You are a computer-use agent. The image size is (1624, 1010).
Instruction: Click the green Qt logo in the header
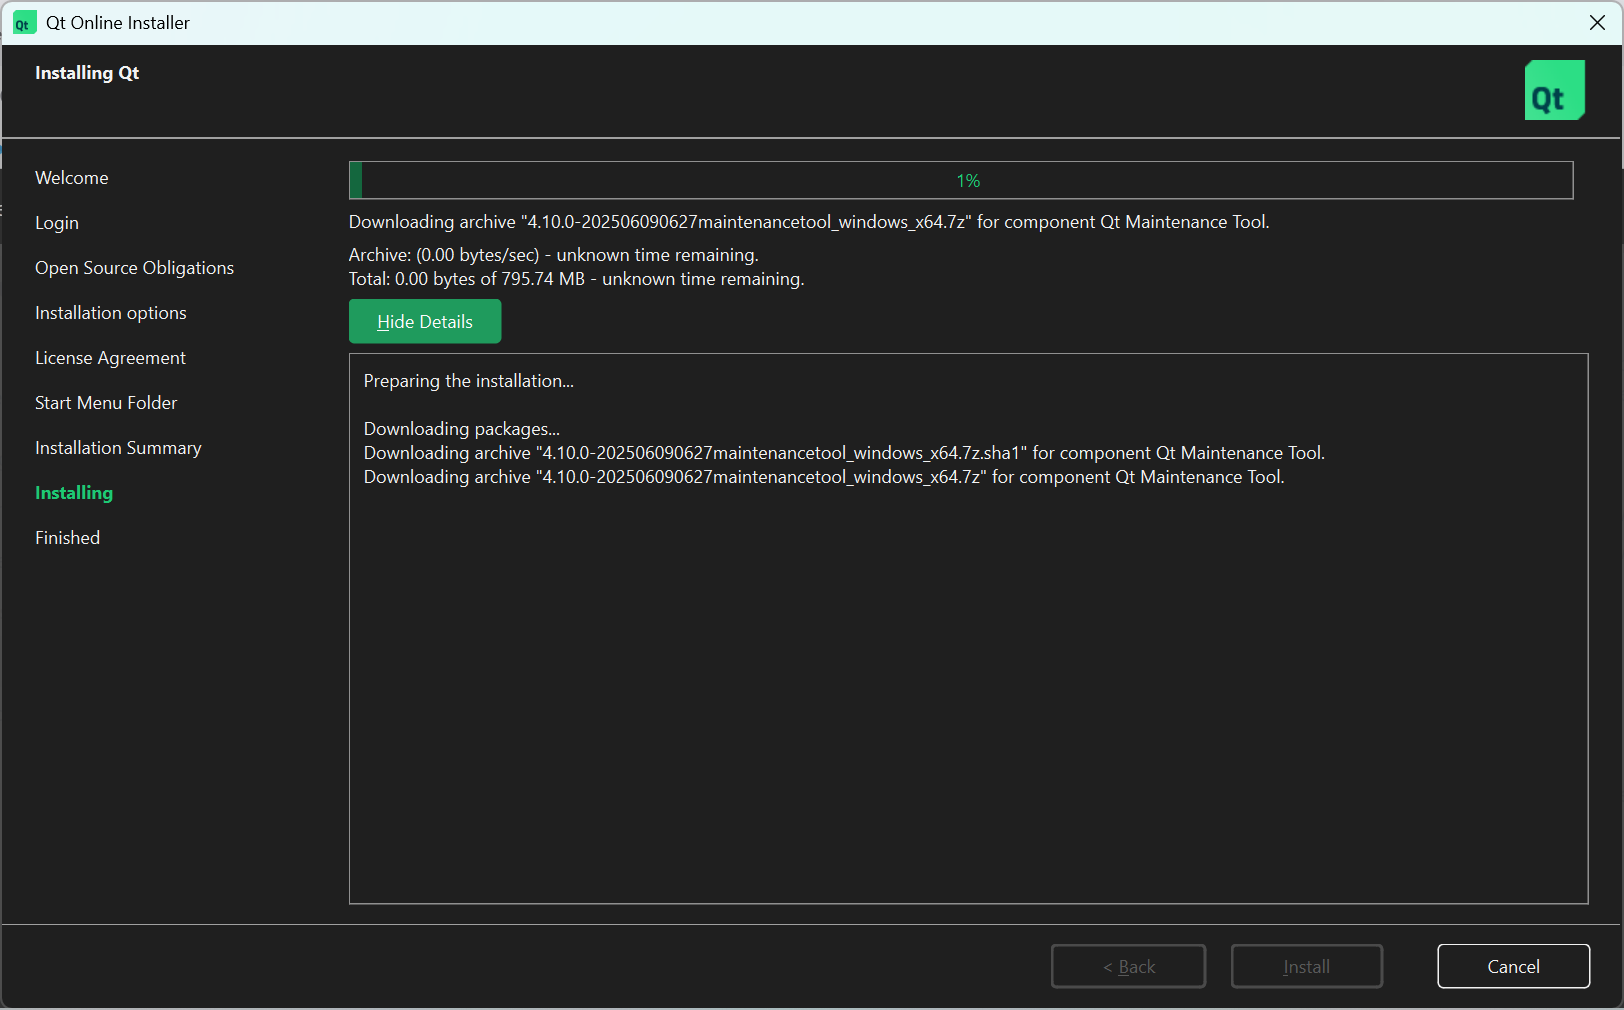1553,90
